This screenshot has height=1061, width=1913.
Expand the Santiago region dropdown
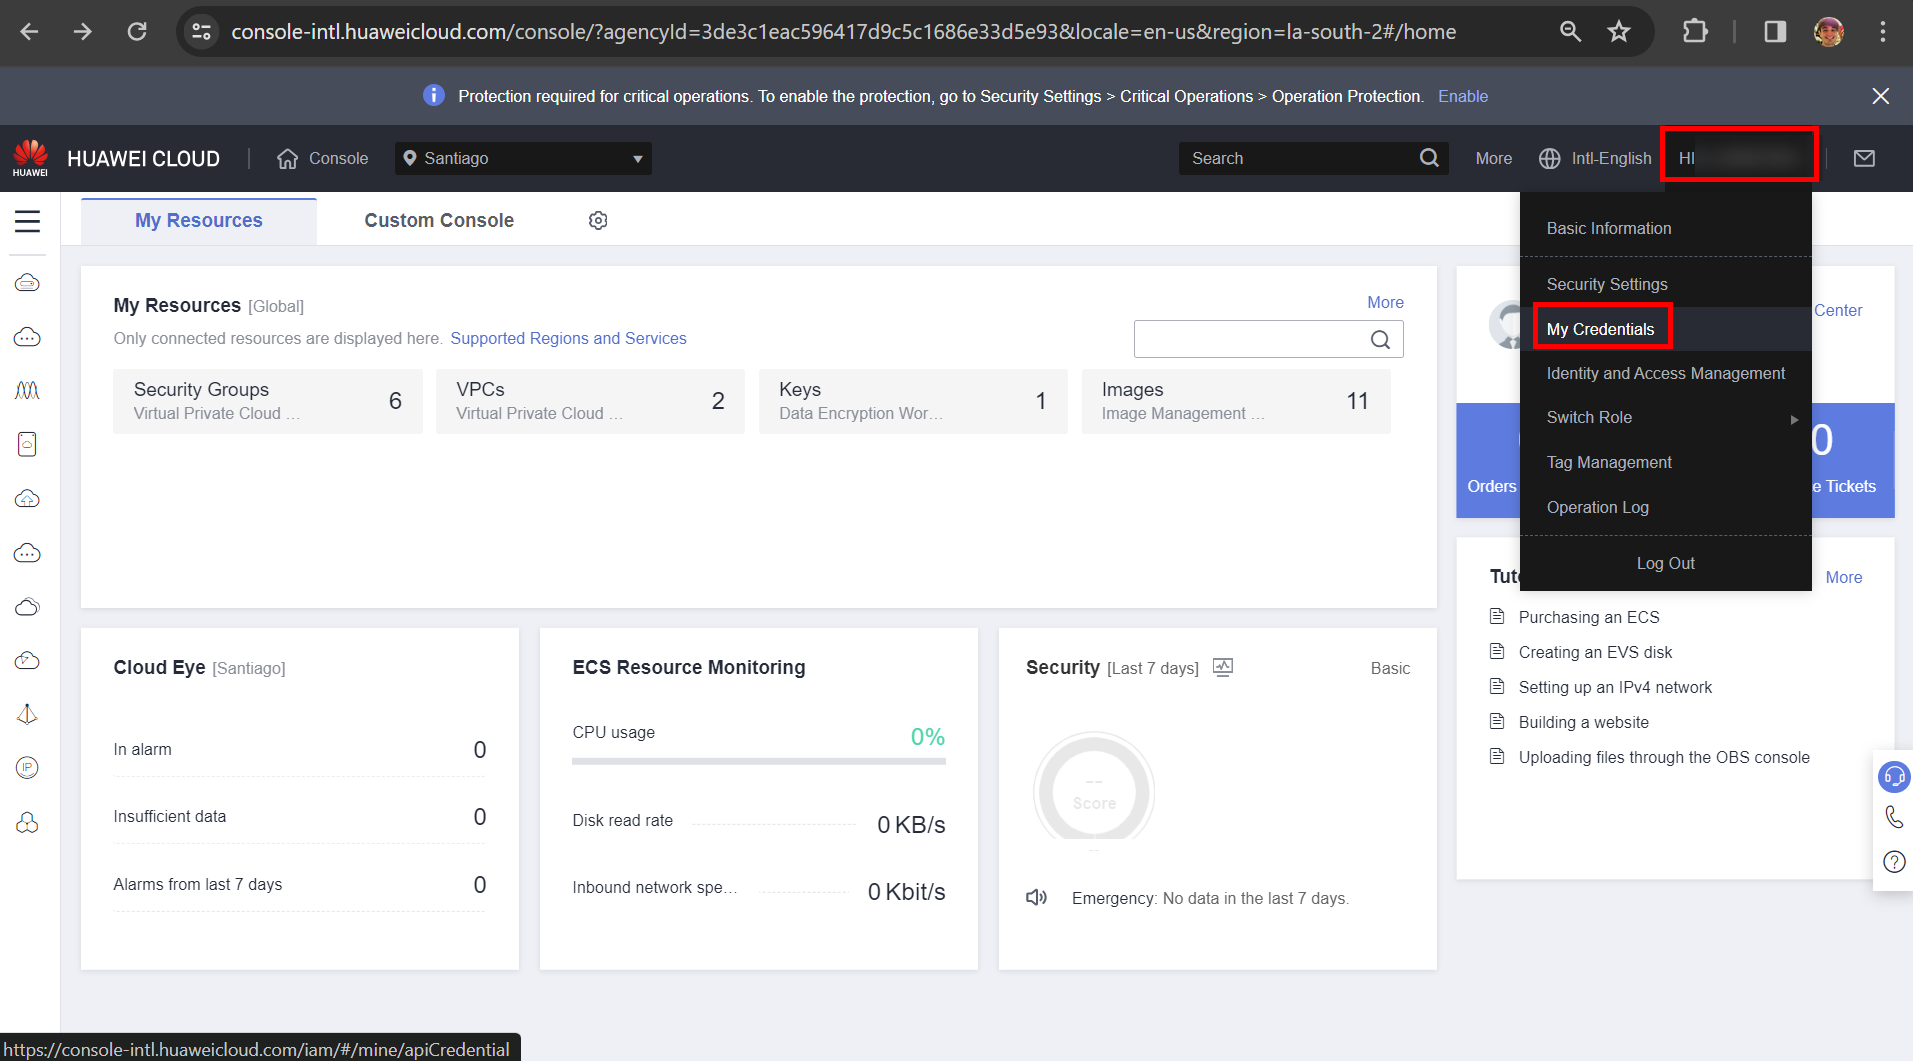coord(523,158)
